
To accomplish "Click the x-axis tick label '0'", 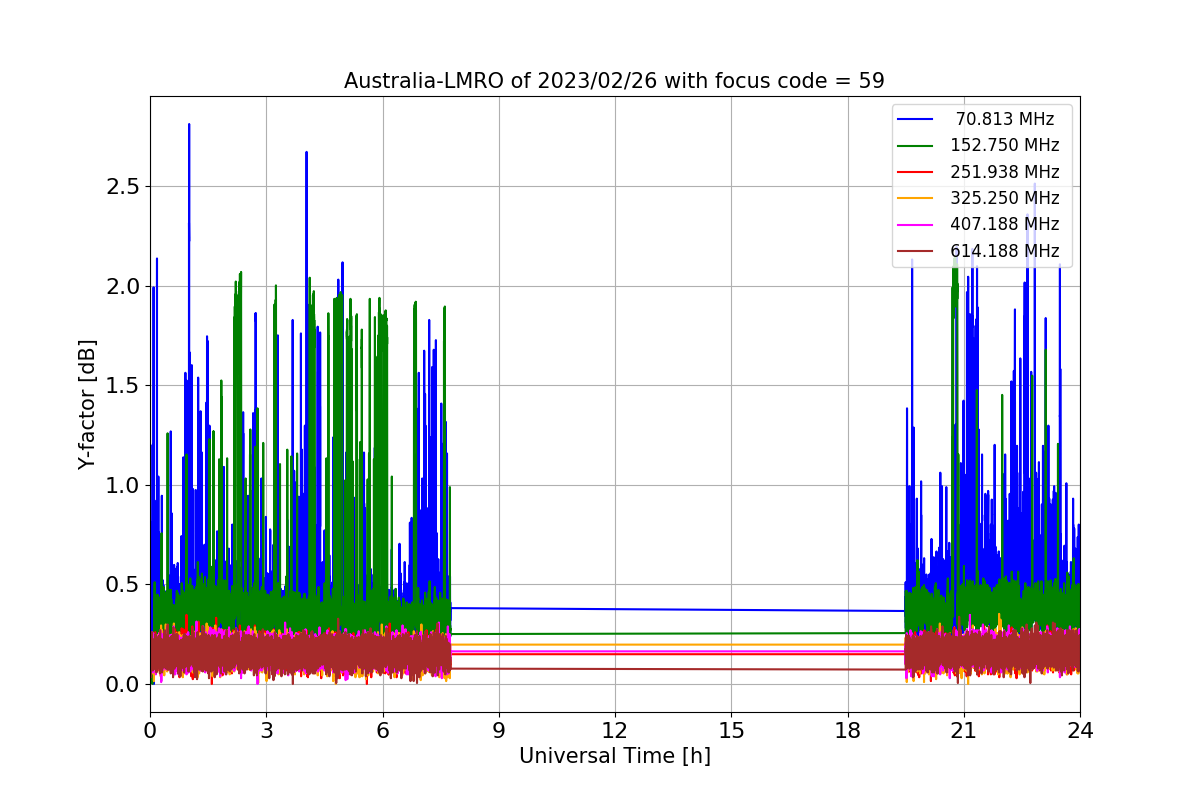I will tap(150, 731).
